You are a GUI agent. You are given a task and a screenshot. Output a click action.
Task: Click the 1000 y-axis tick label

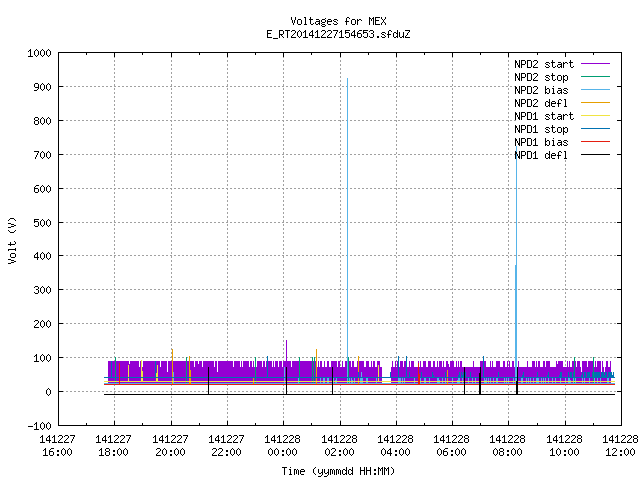click(39, 53)
